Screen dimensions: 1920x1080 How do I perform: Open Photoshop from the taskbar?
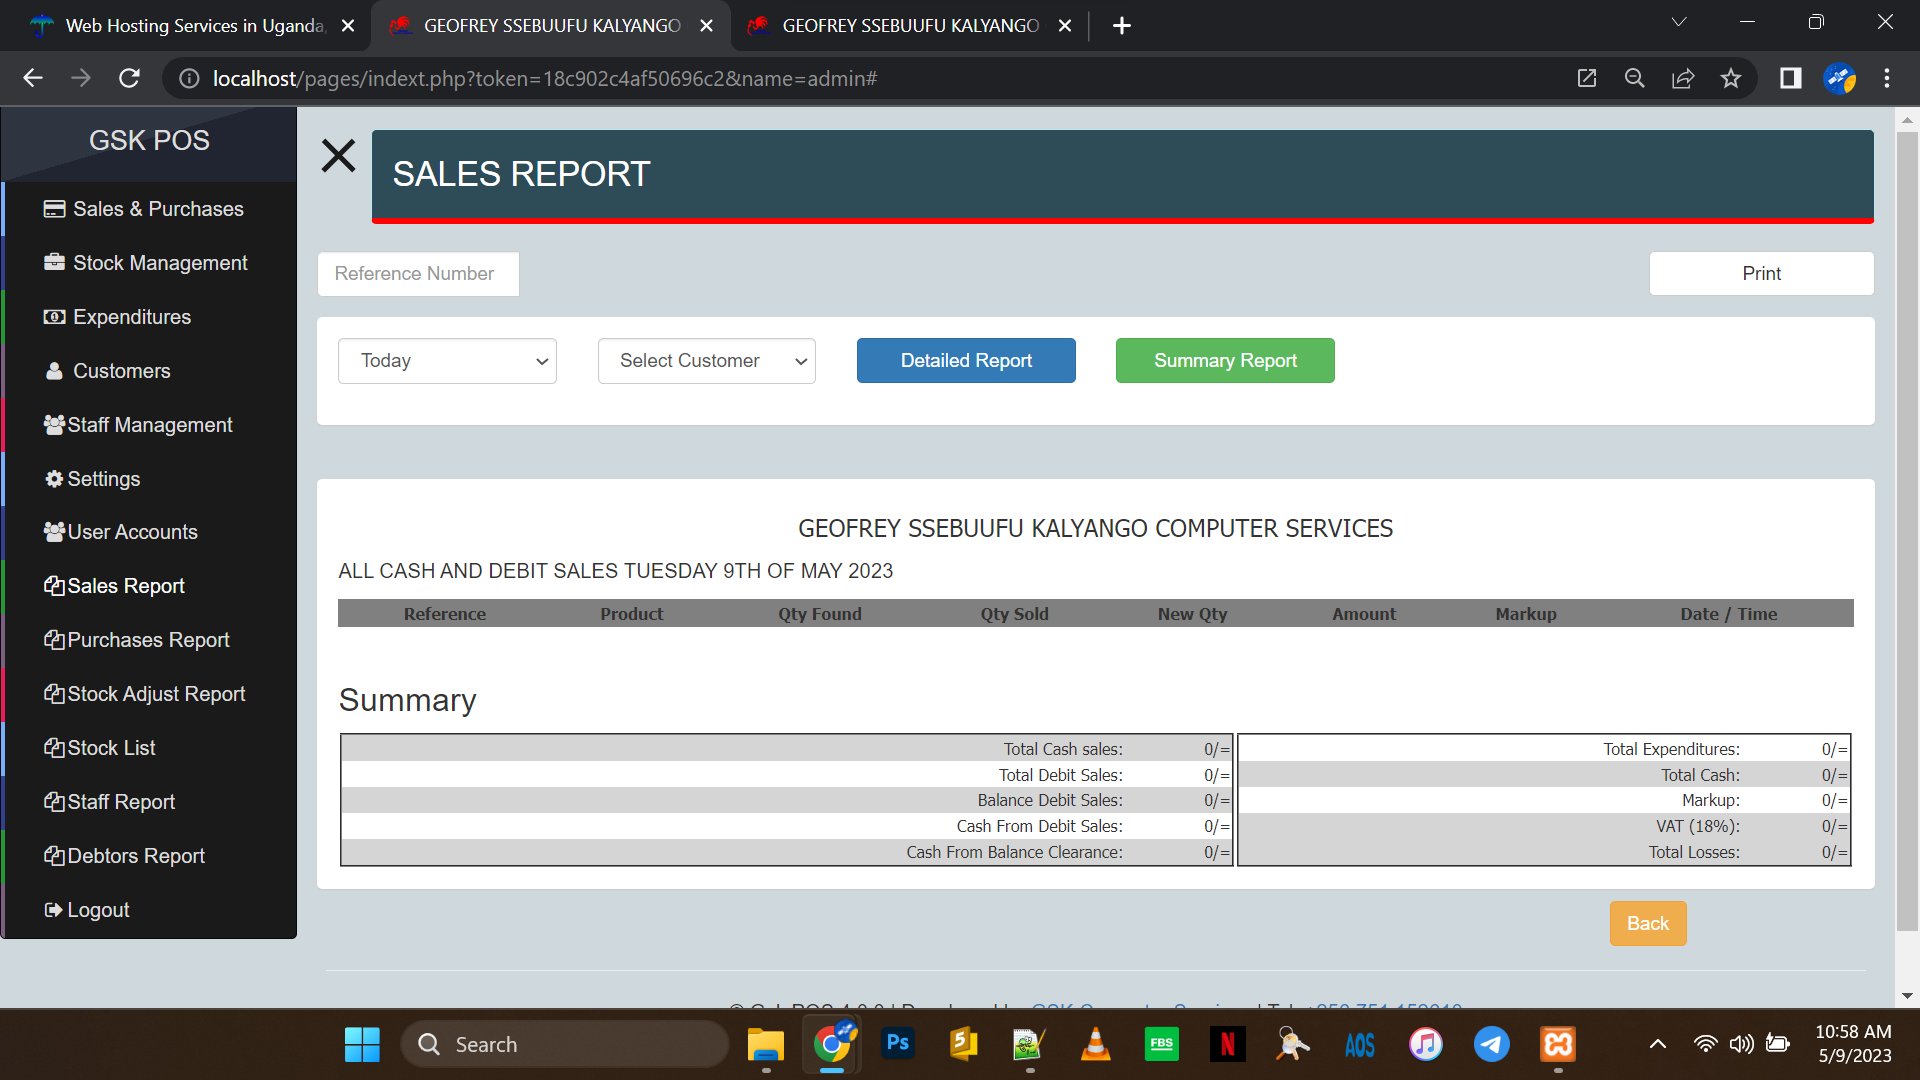point(897,1044)
